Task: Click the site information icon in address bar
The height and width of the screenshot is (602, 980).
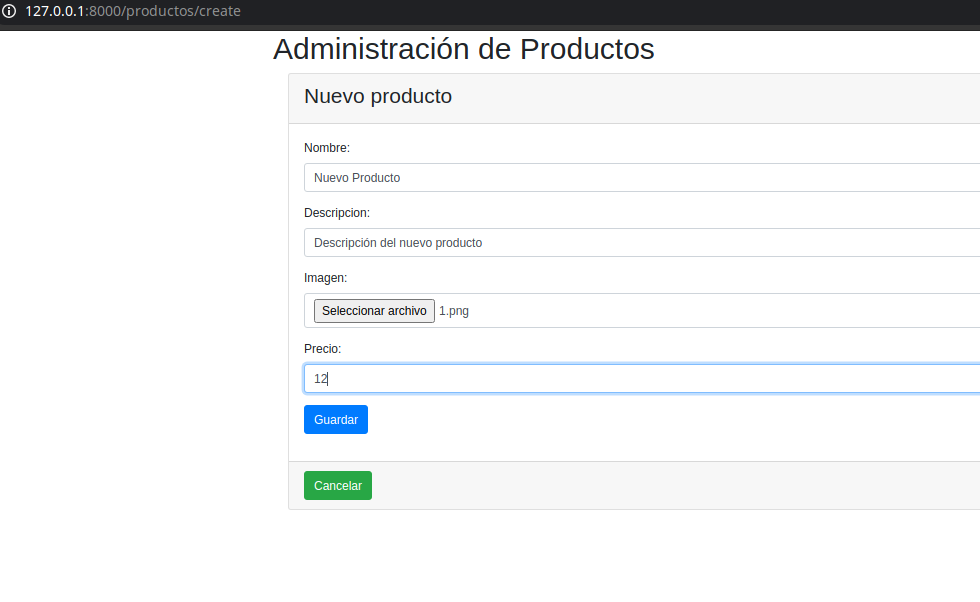Action: [10, 11]
